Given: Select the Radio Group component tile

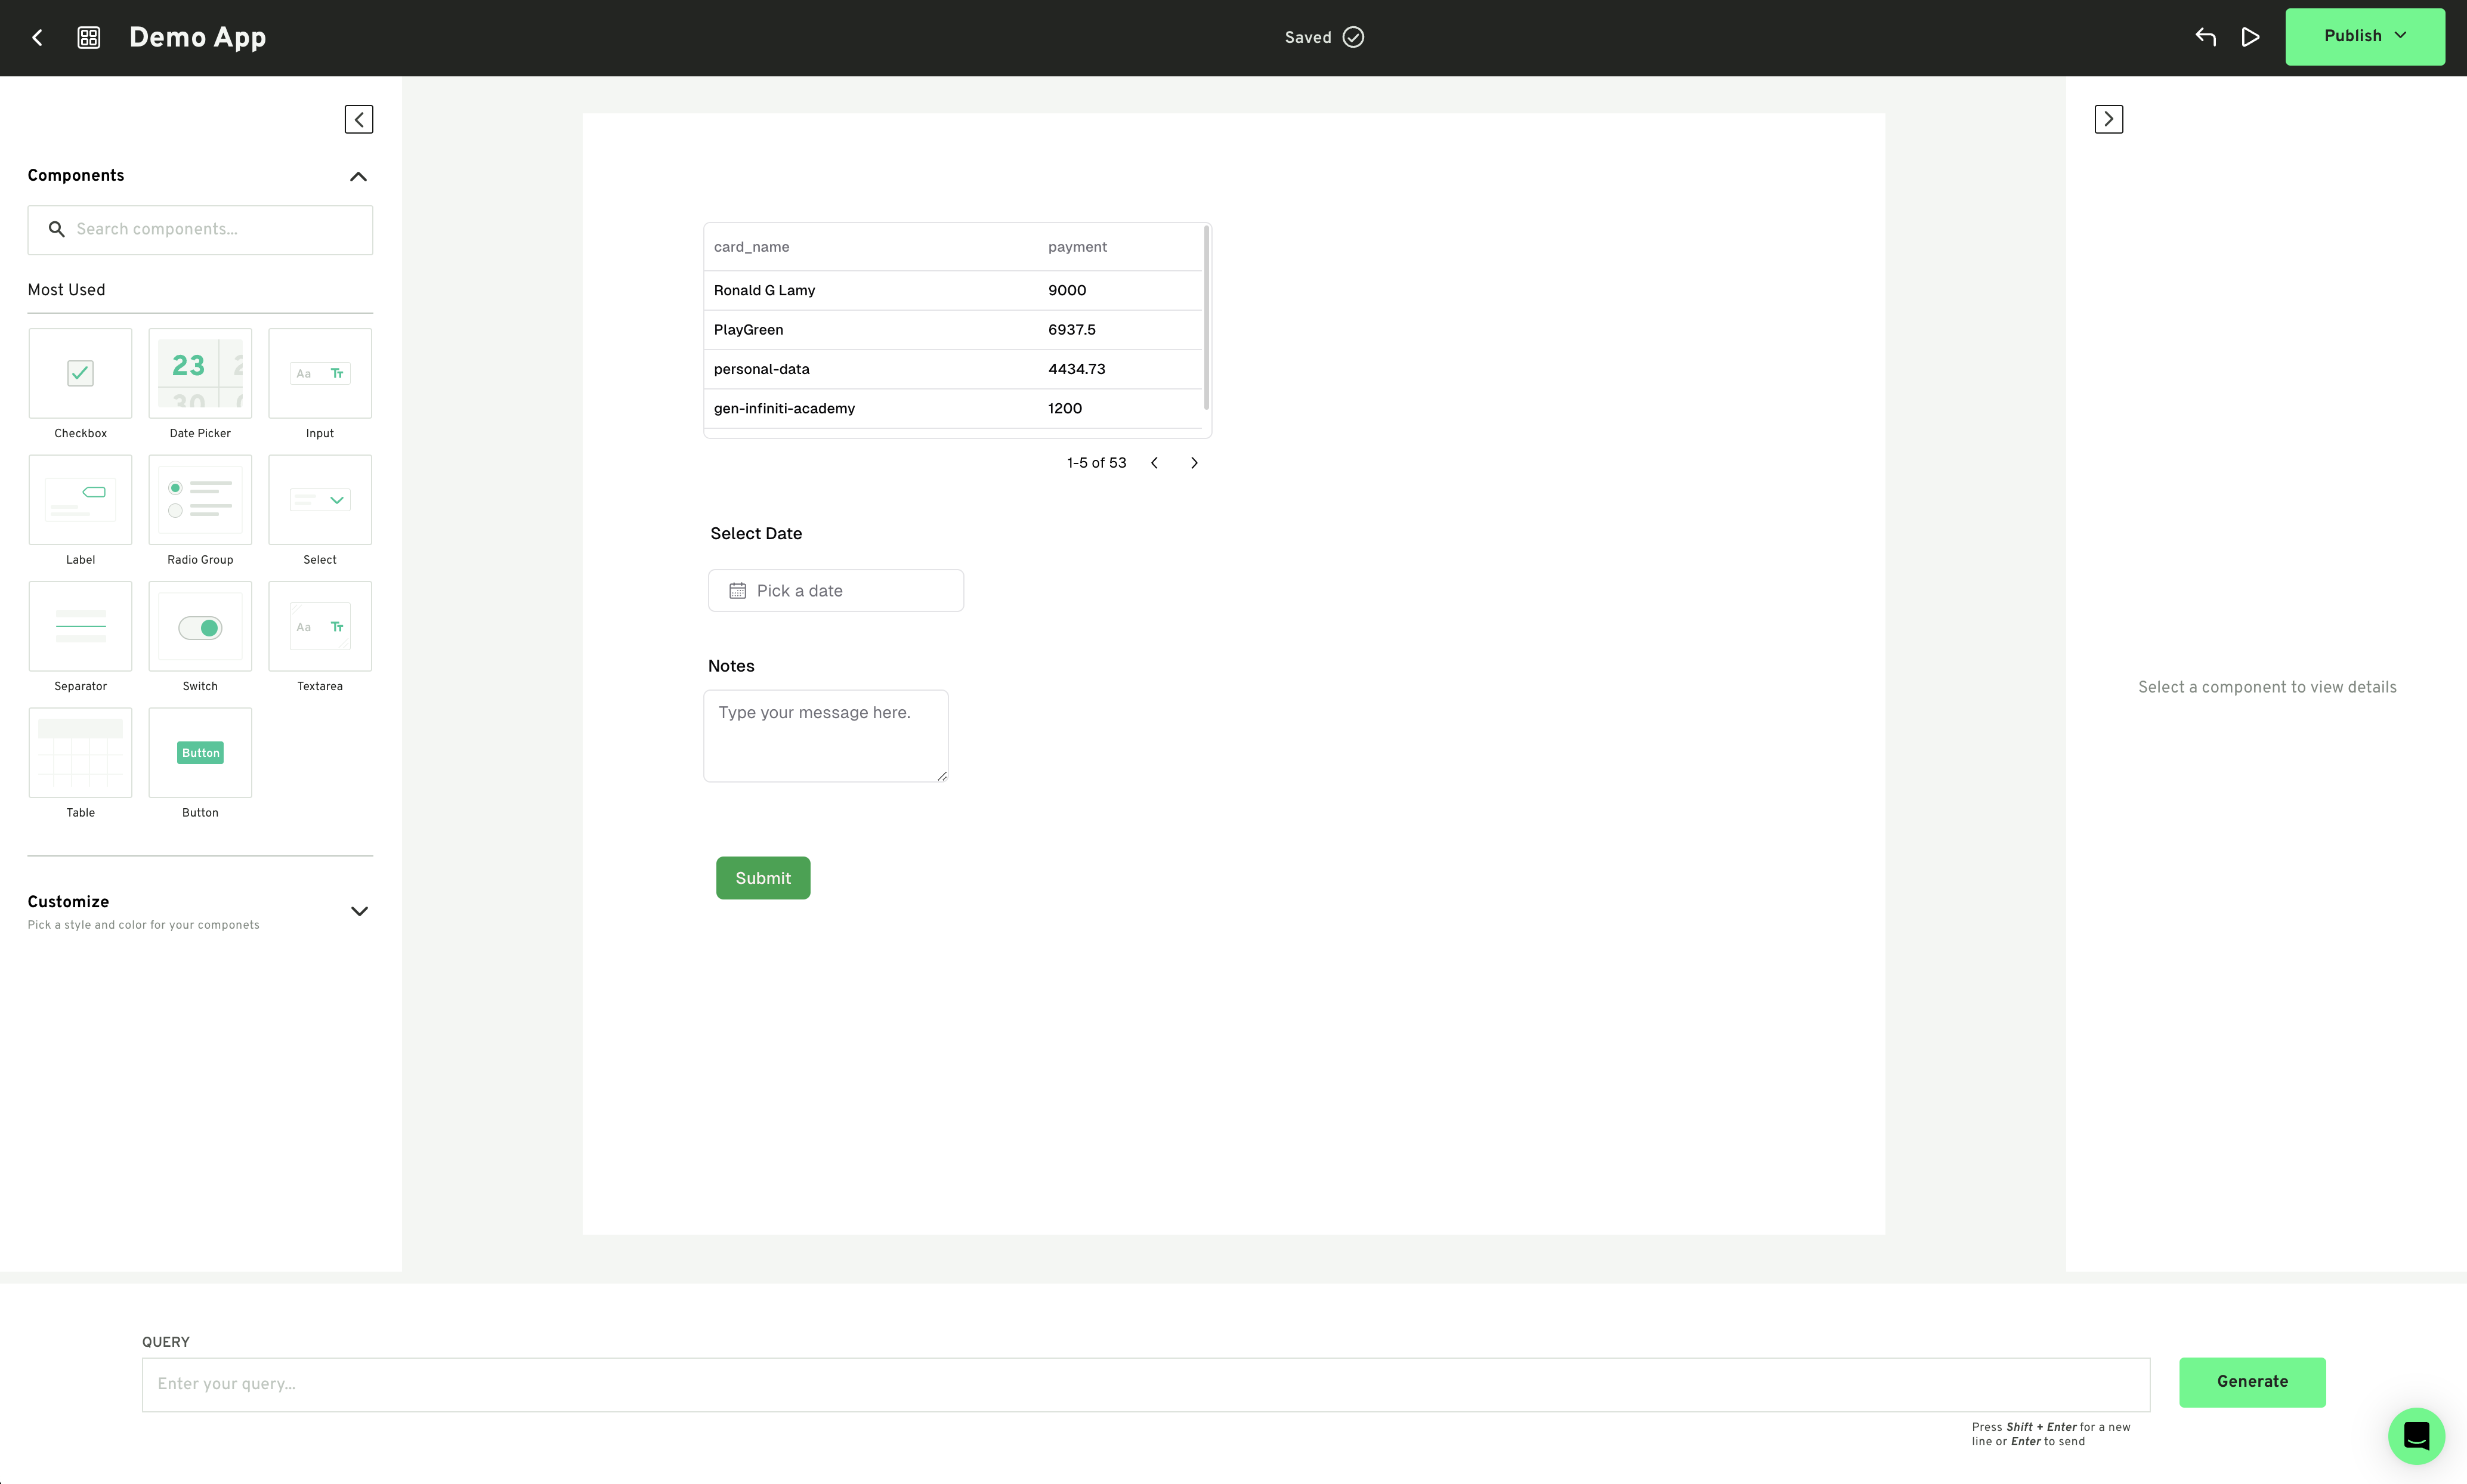Looking at the screenshot, I should click(x=200, y=500).
